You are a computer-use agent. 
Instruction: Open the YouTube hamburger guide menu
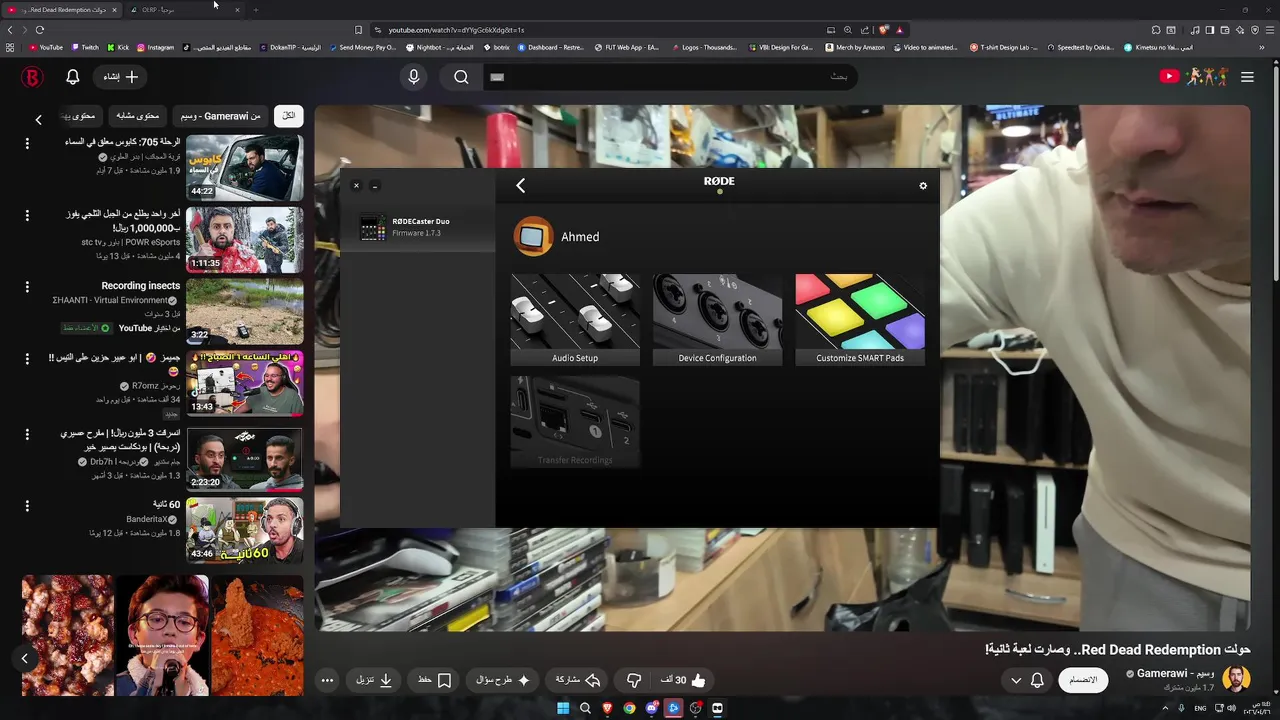pos(1247,77)
